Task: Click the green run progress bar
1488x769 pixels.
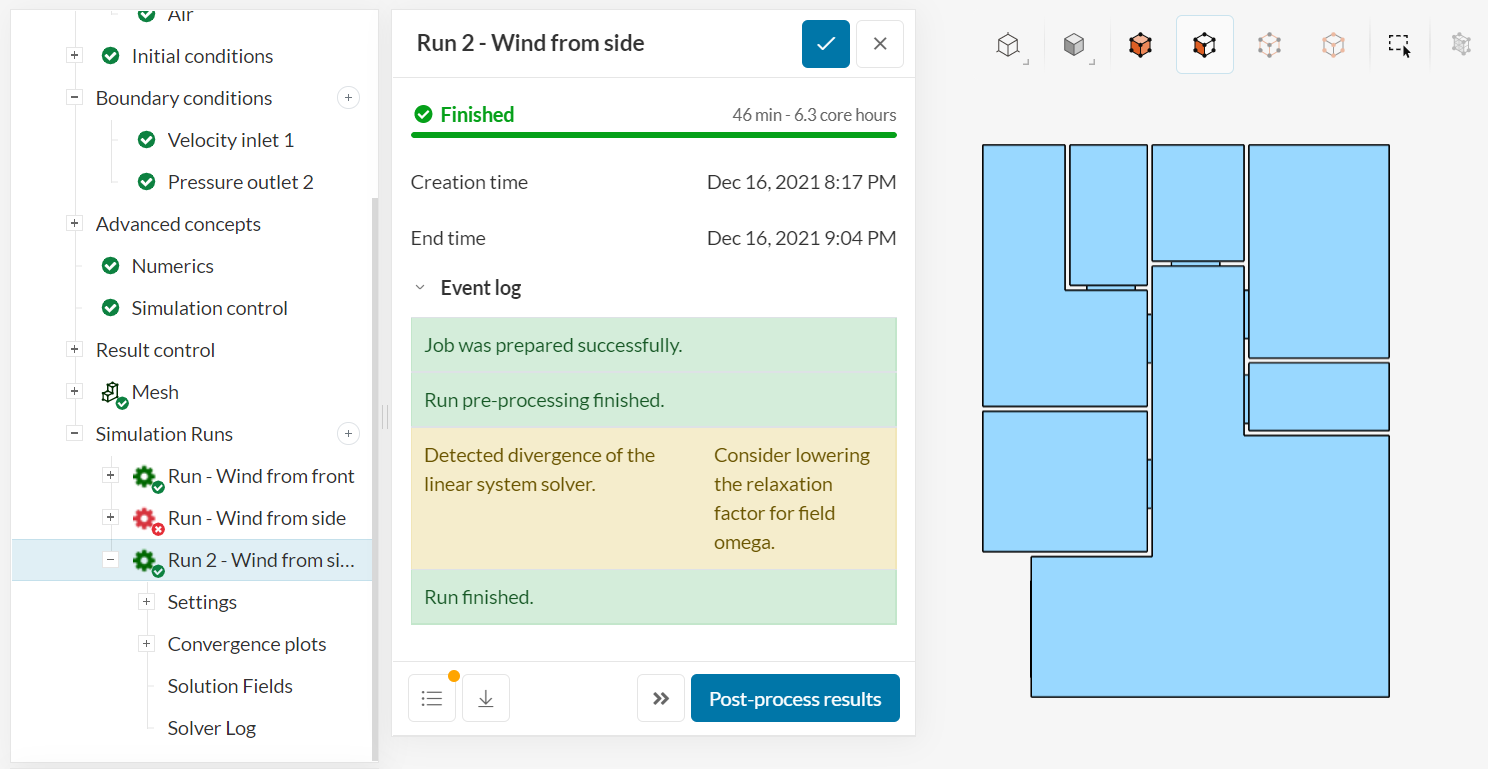Action: (653, 134)
